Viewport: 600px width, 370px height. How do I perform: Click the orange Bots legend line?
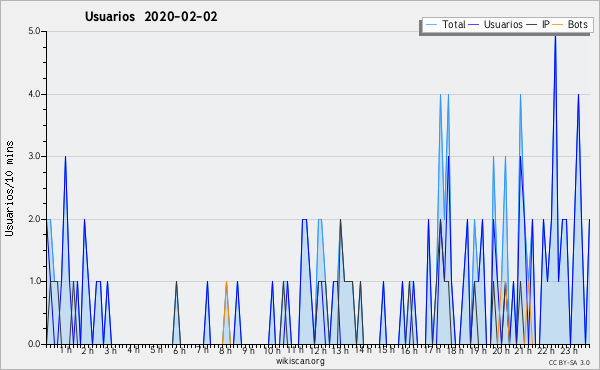point(558,25)
